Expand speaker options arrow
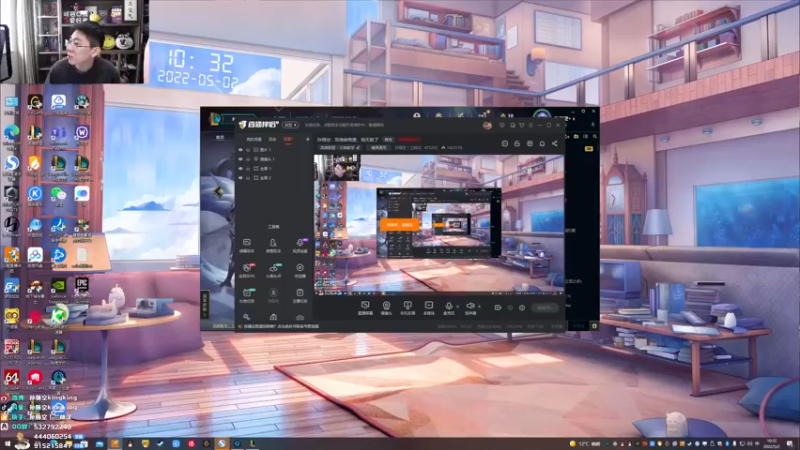 [479, 307]
